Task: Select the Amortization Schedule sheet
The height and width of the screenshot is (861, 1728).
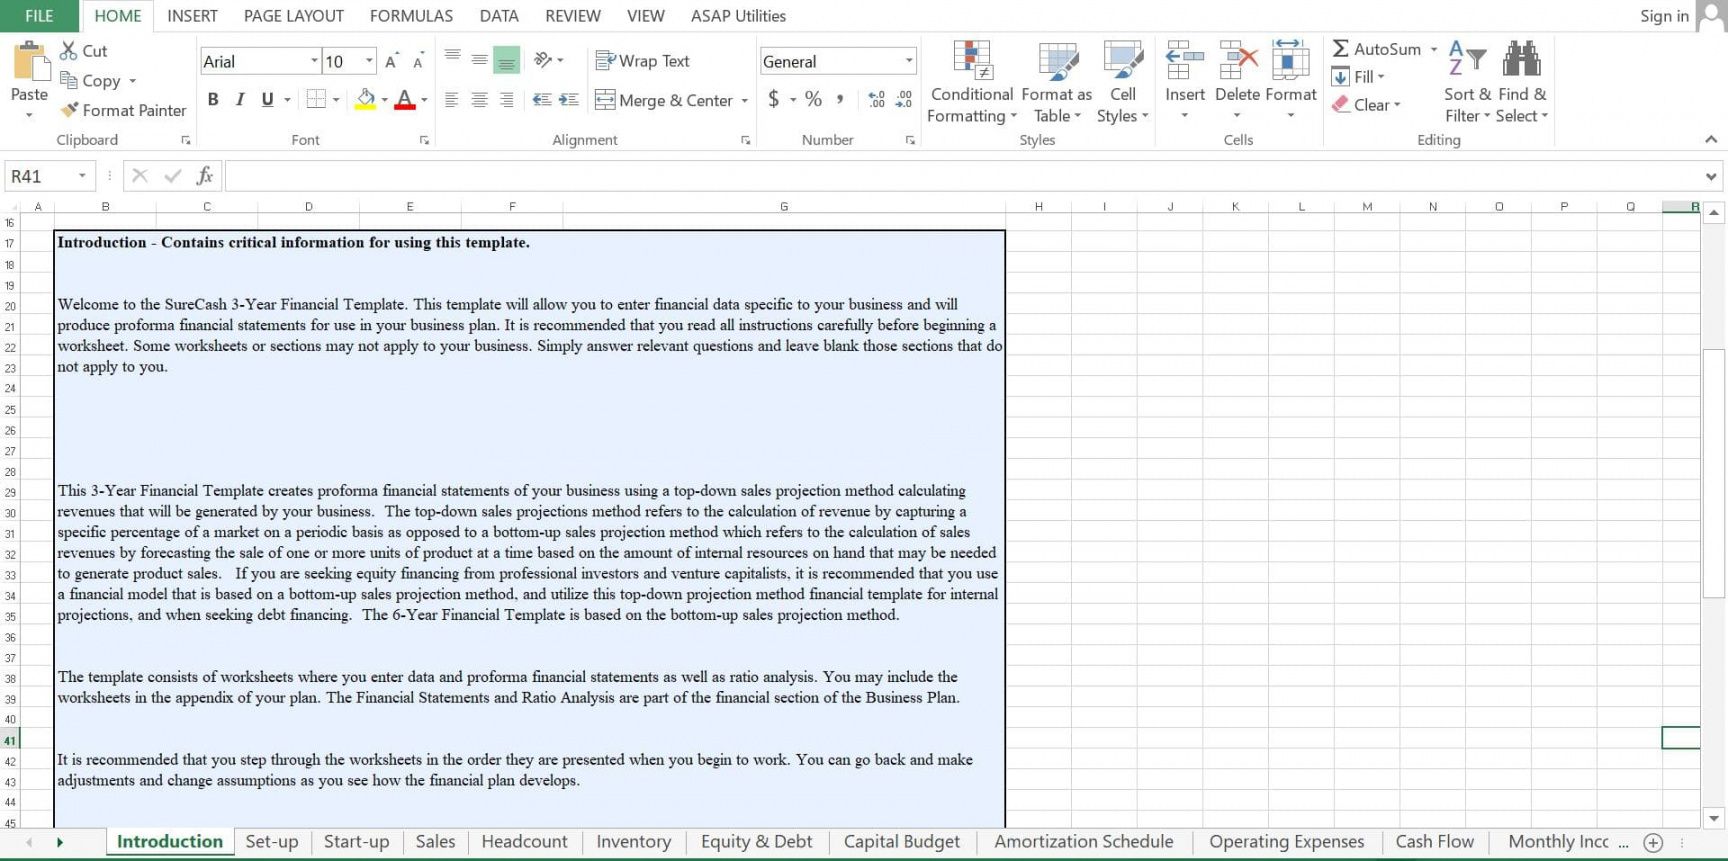Action: [x=1083, y=842]
